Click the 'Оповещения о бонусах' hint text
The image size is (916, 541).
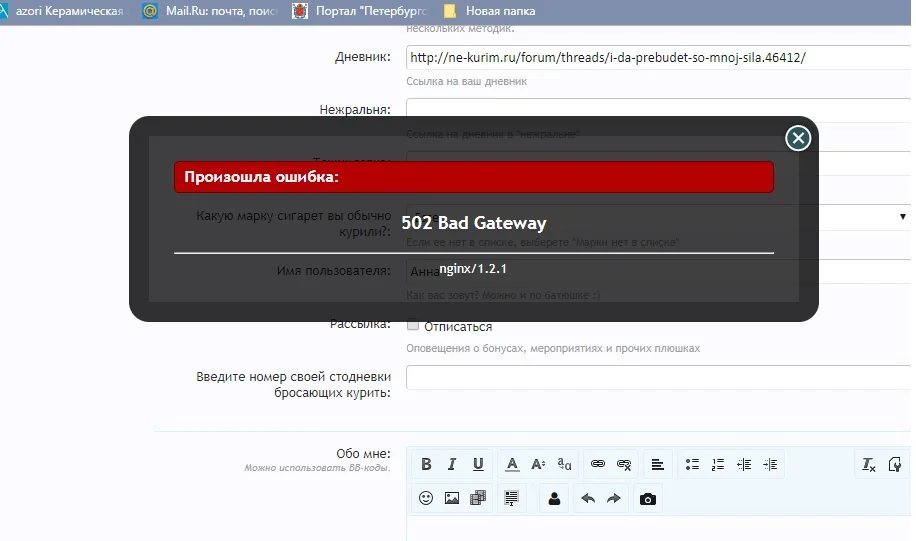553,348
